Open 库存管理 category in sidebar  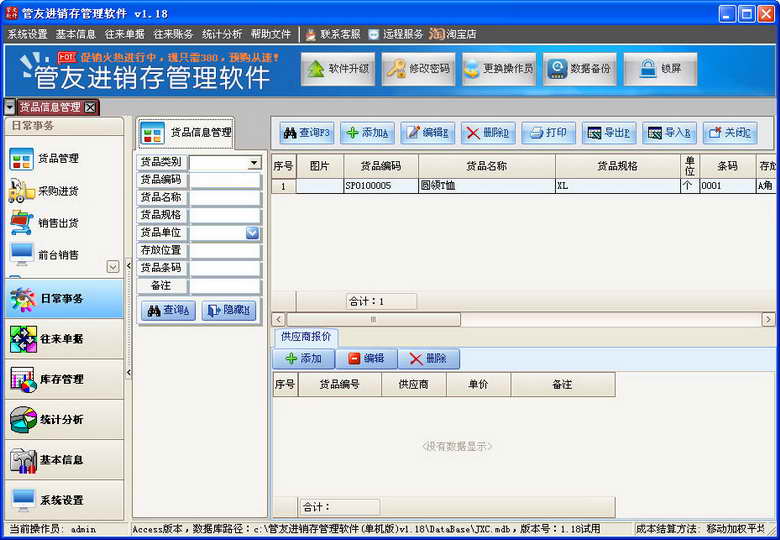[64, 379]
